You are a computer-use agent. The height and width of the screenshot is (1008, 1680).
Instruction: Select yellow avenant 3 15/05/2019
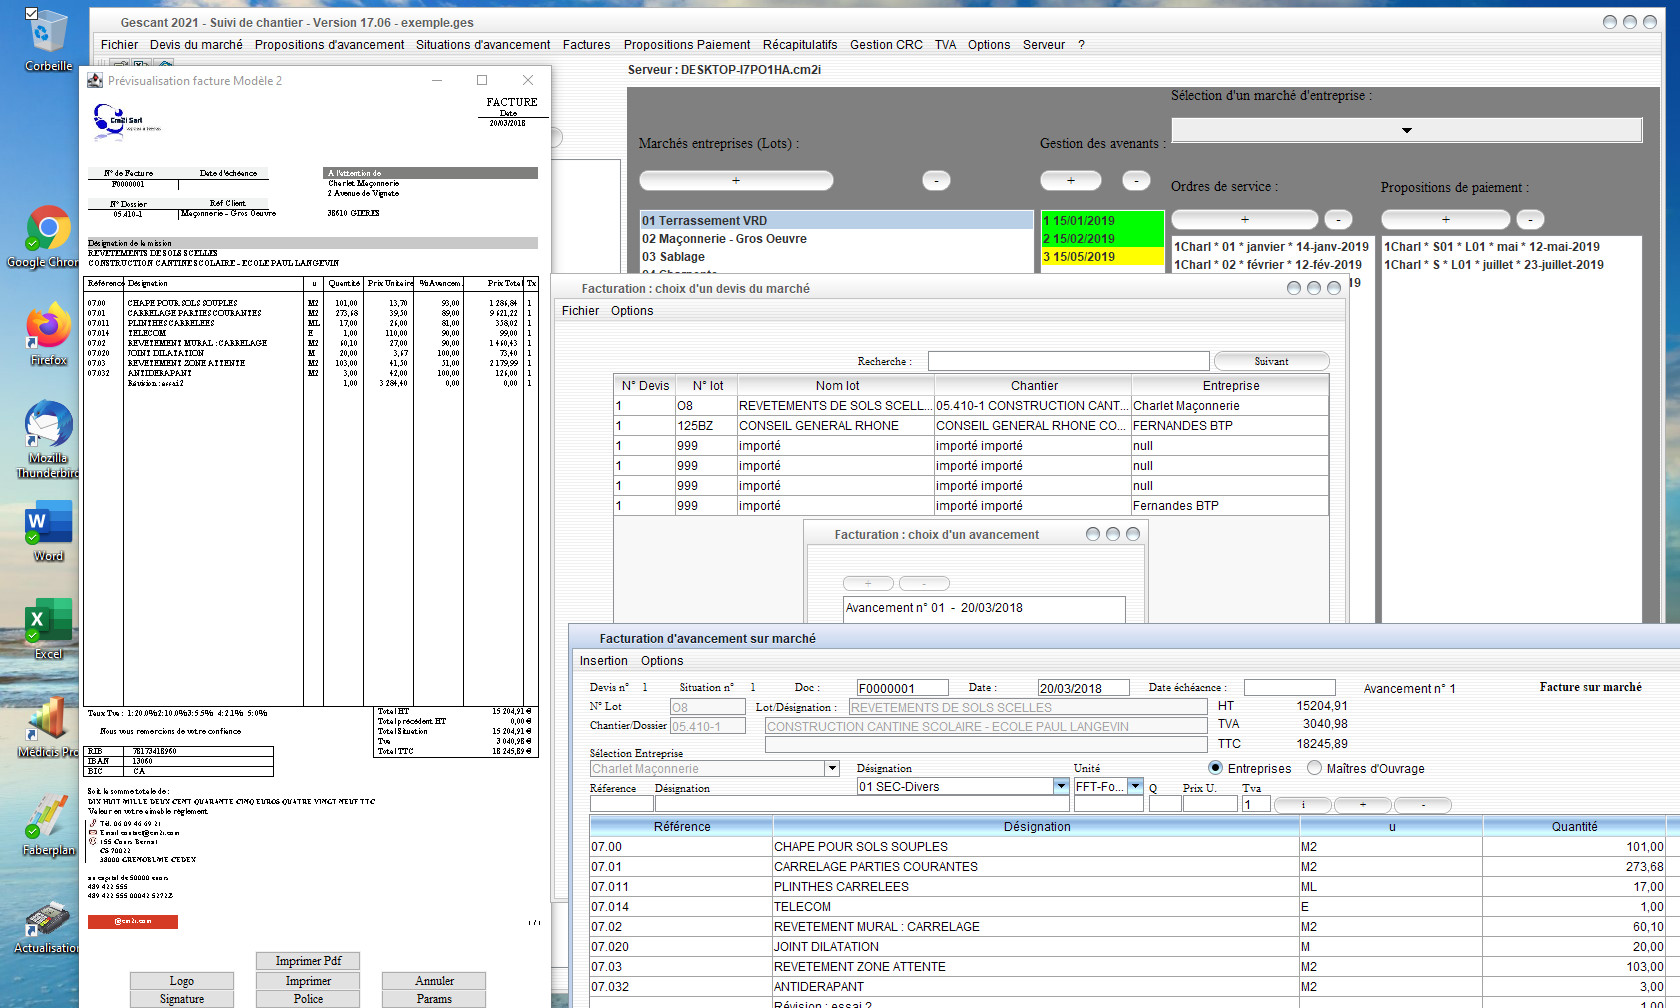click(x=1102, y=257)
